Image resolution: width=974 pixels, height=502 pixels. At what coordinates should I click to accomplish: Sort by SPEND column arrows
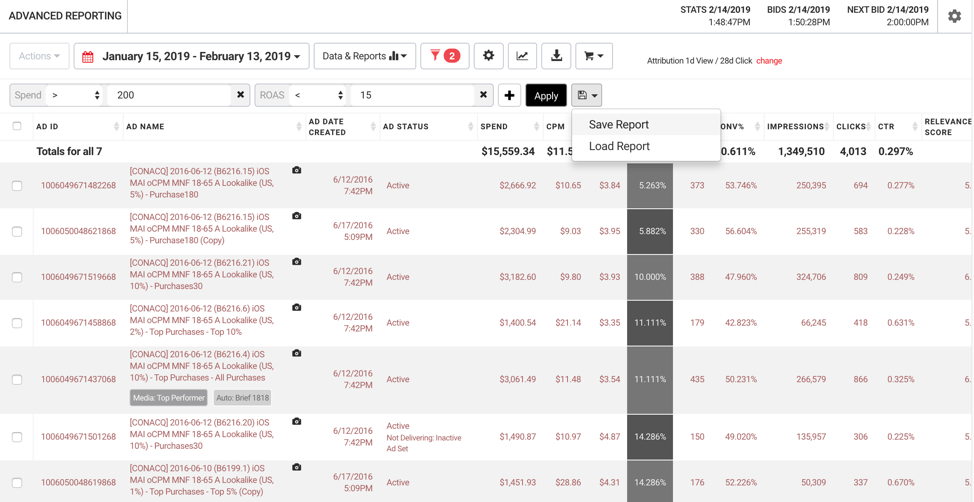point(536,127)
